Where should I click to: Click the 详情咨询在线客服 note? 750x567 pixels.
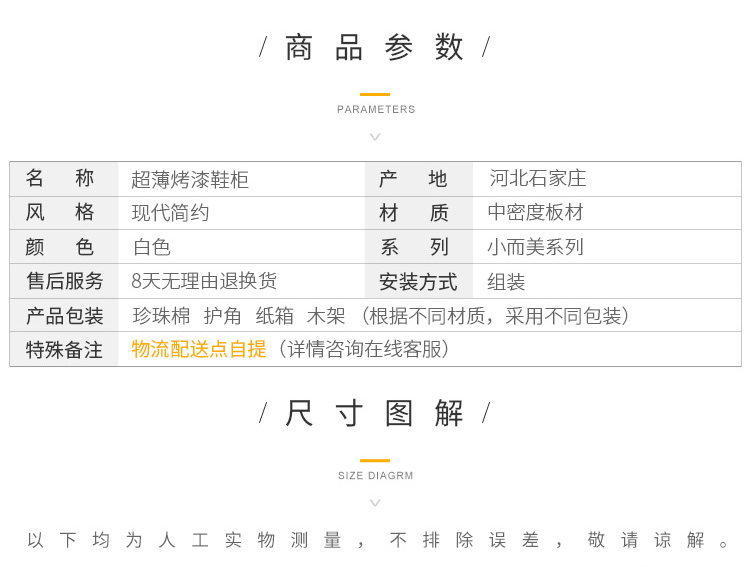364,349
